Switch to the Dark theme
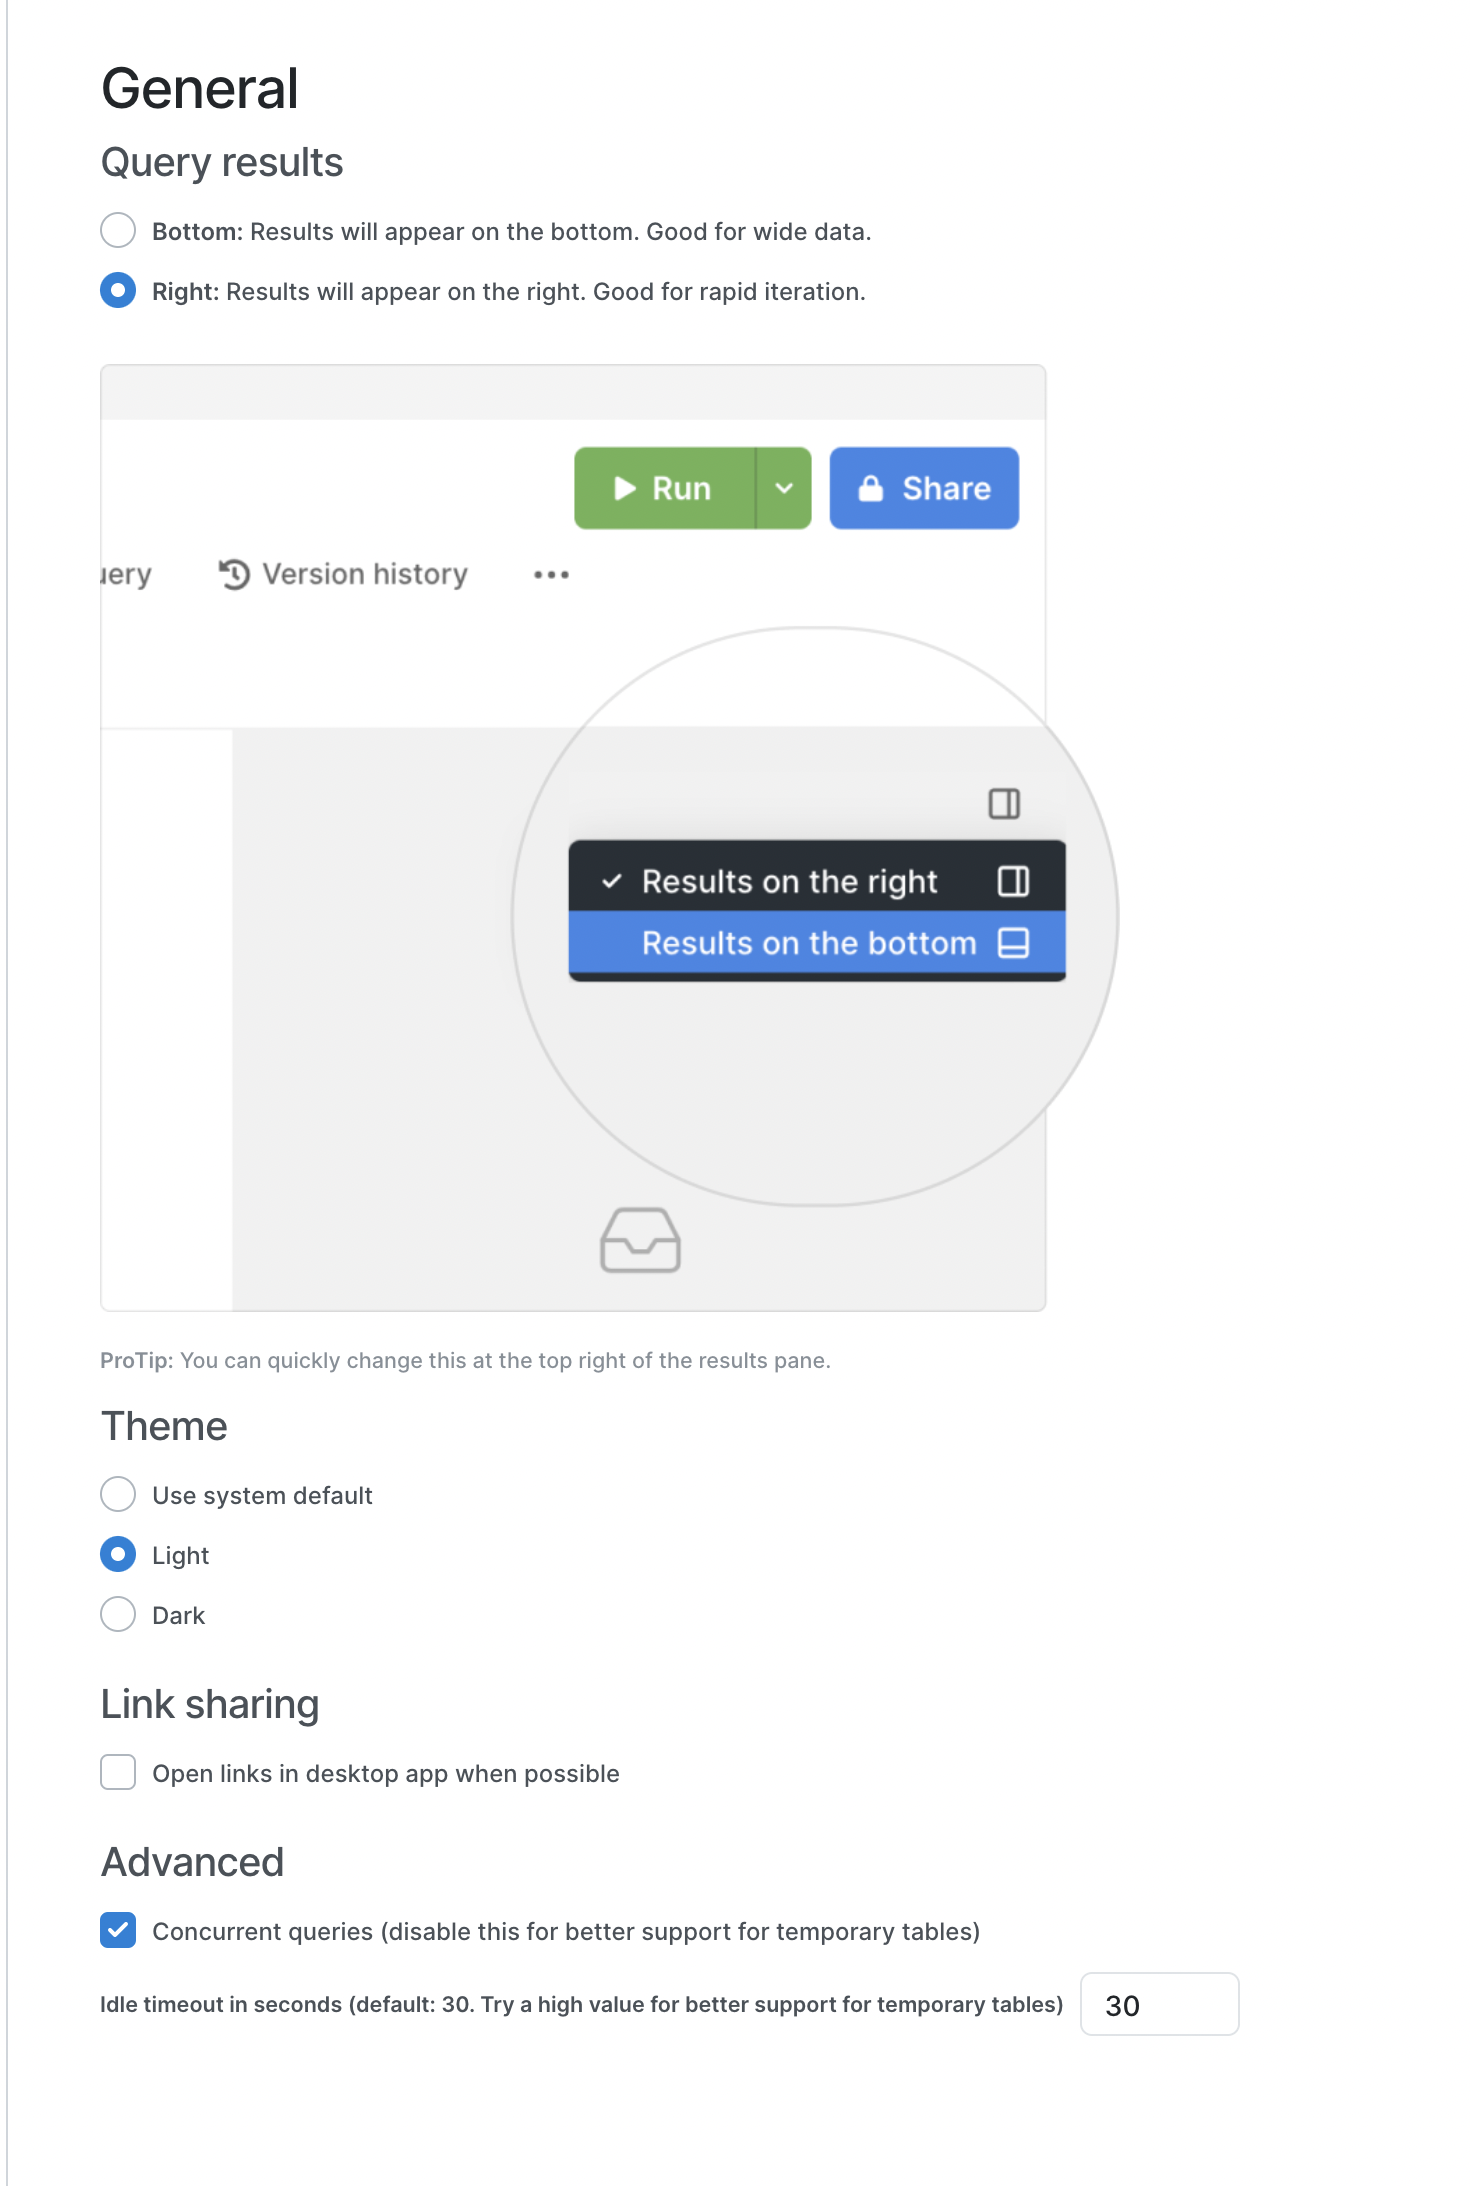Screen dimensions: 1470x2186 pos(118,1614)
